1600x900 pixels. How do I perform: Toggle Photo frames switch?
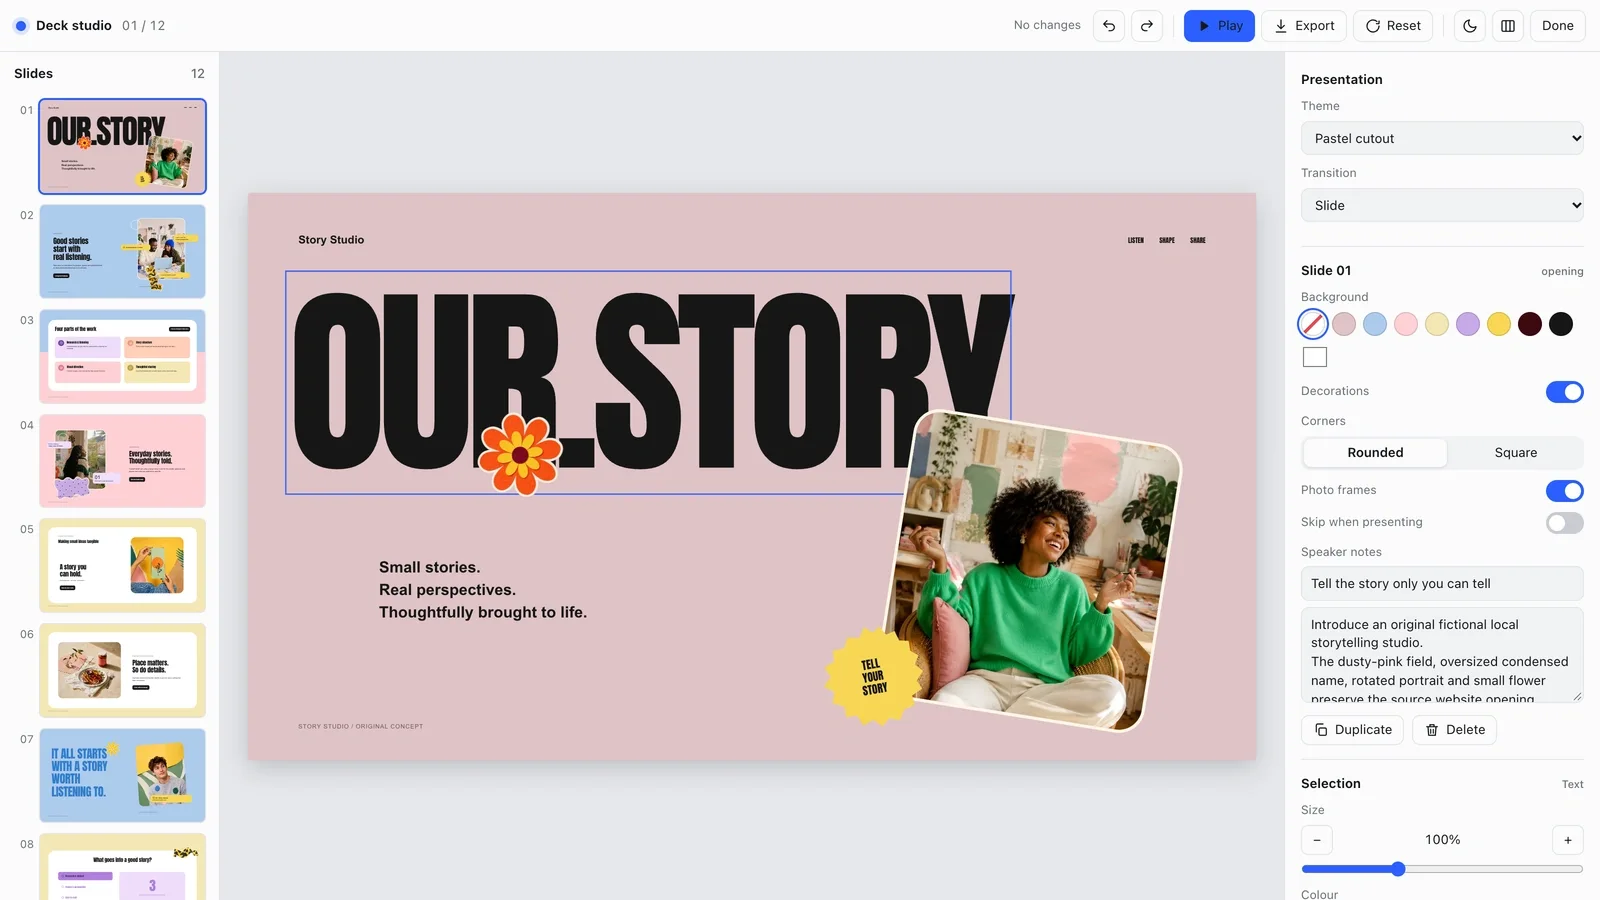[x=1565, y=491]
